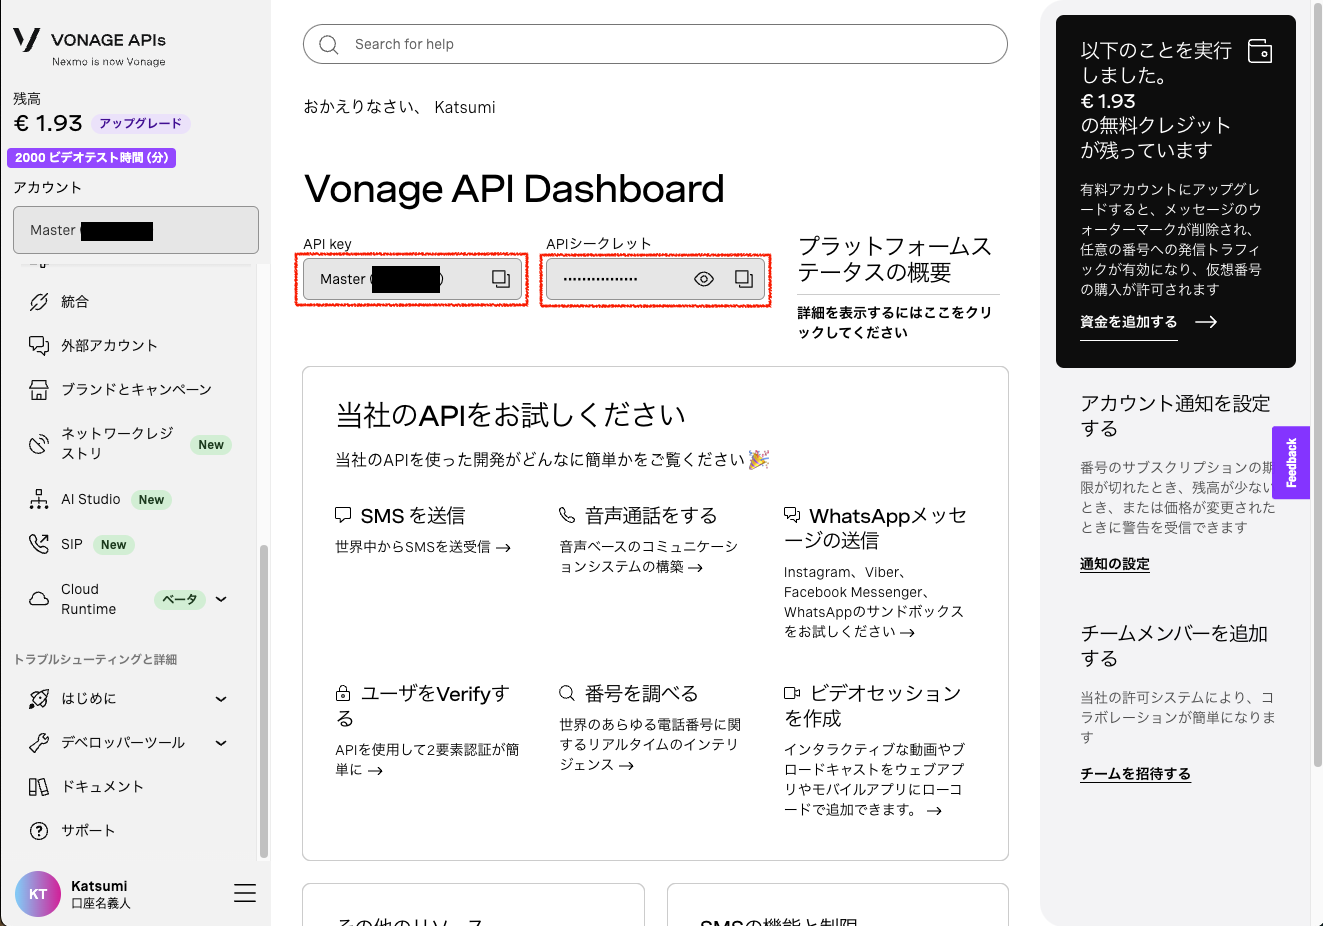Click the WhatsApp messages chat icon
Screen dimensions: 1323x926
point(792,515)
